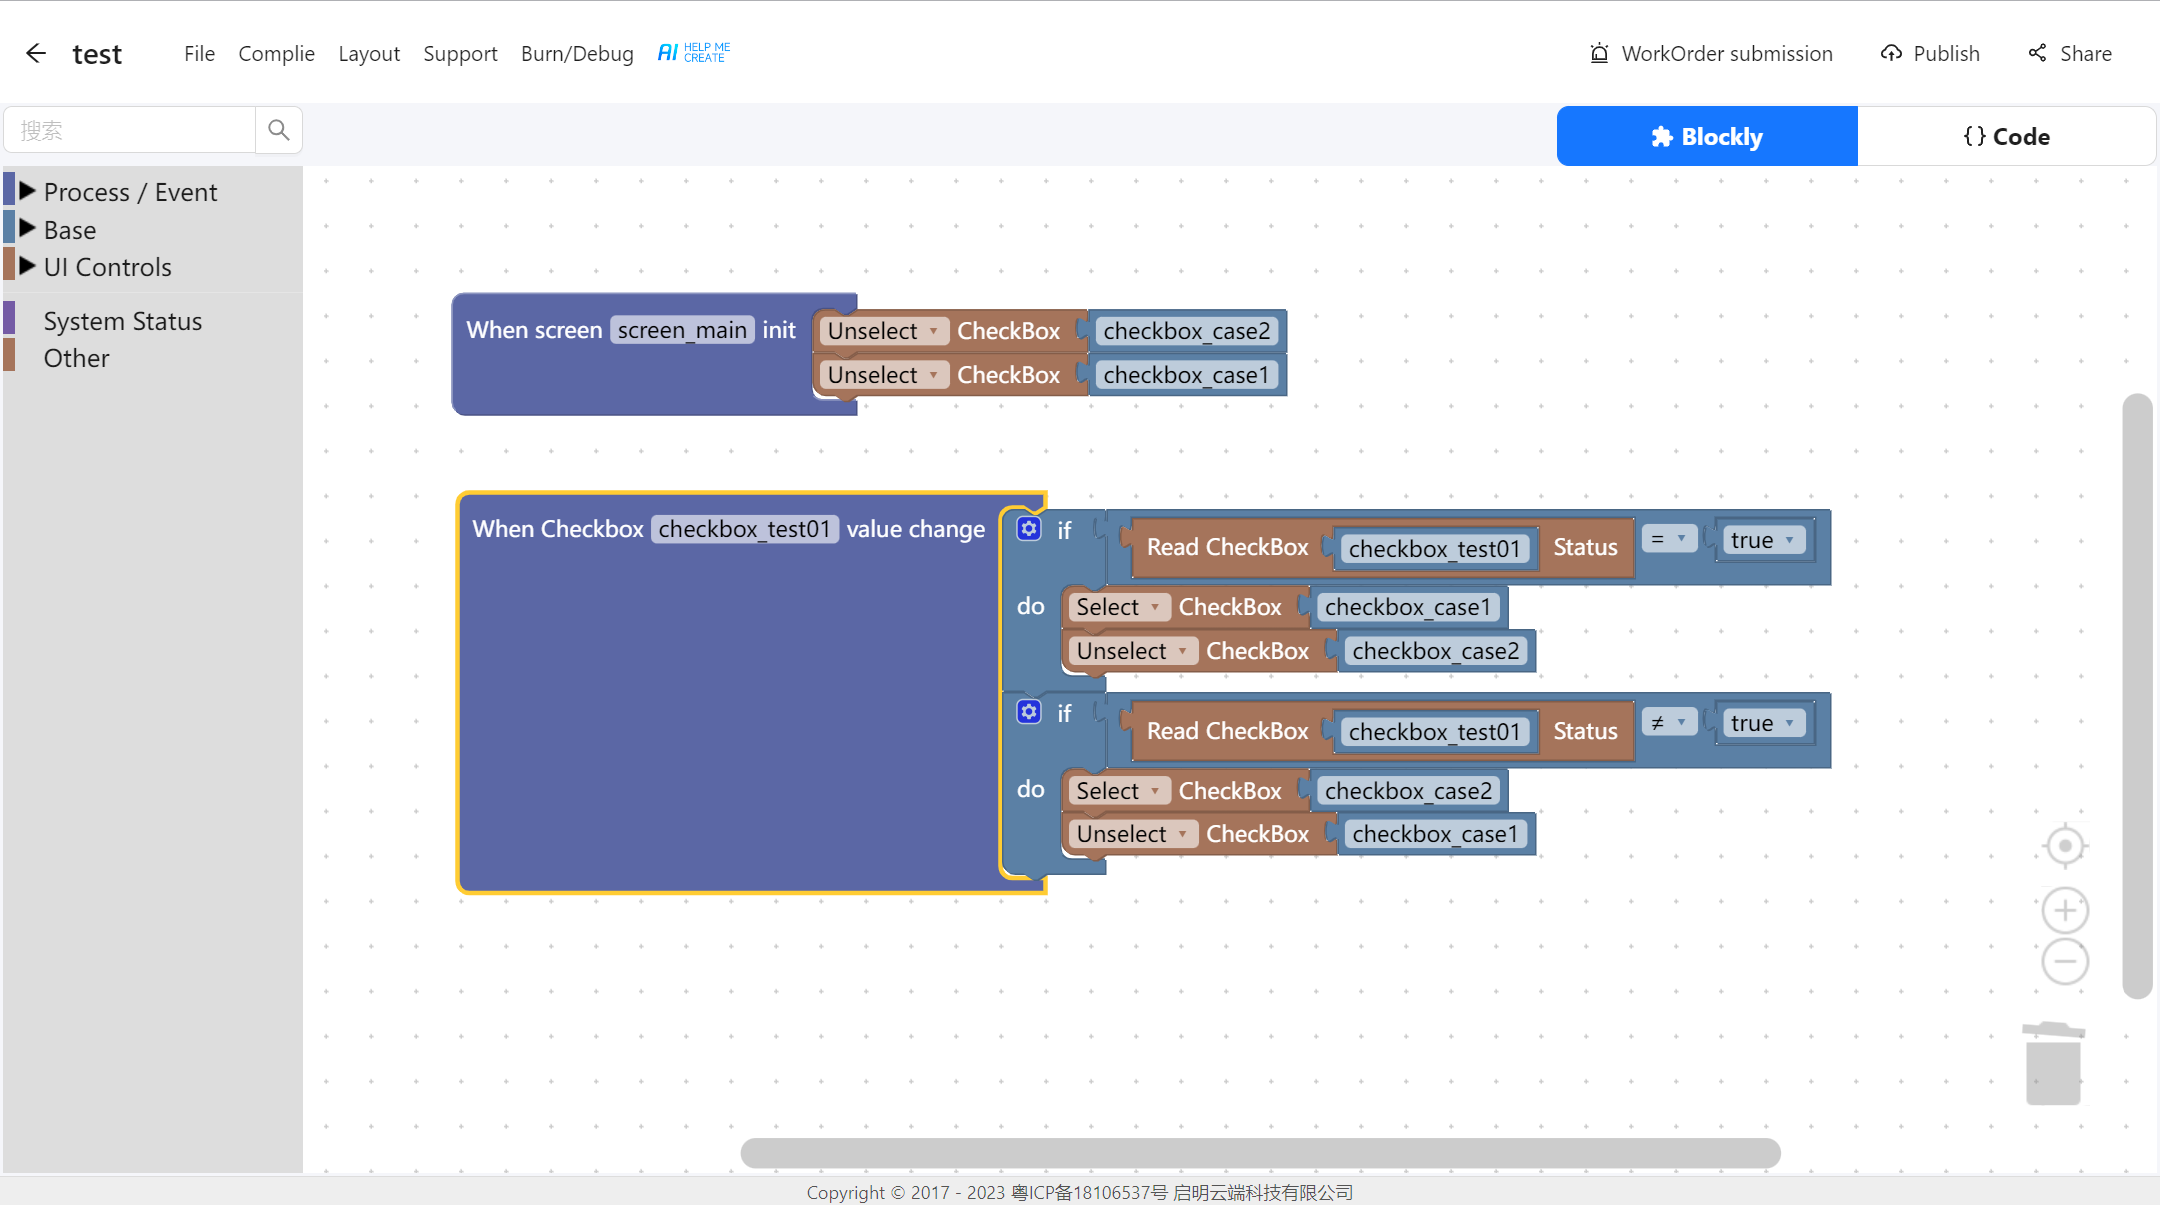Click checkbox_test01 in the value change header
The height and width of the screenshot is (1205, 2160).
pos(744,529)
